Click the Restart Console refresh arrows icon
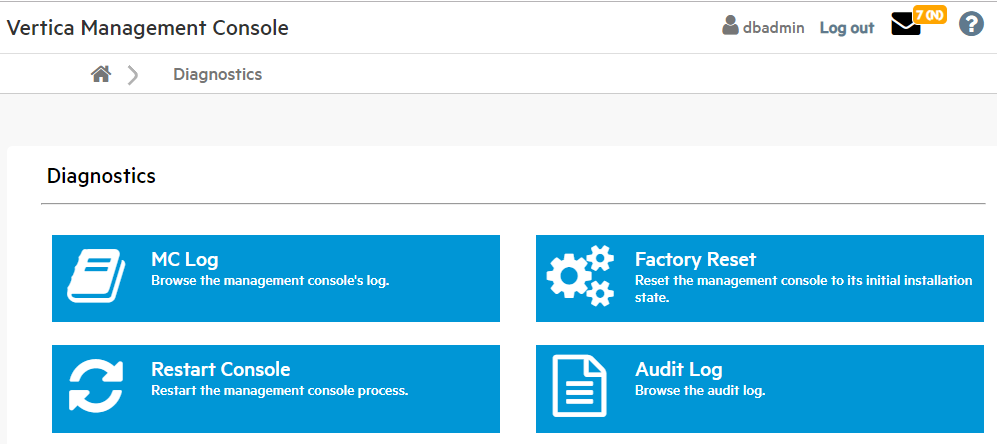The image size is (997, 444). [x=95, y=385]
